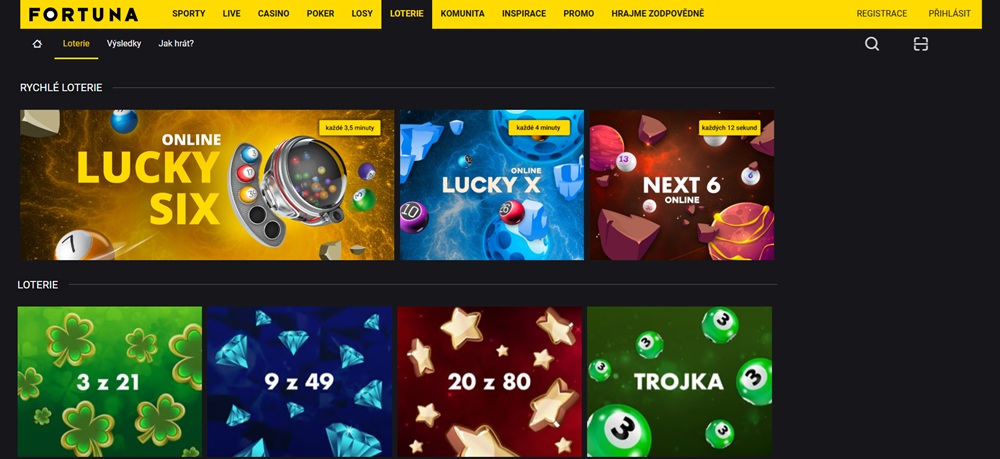Open the Trojka lottery tile
Viewport: 1000px width, 459px height.
[679, 382]
